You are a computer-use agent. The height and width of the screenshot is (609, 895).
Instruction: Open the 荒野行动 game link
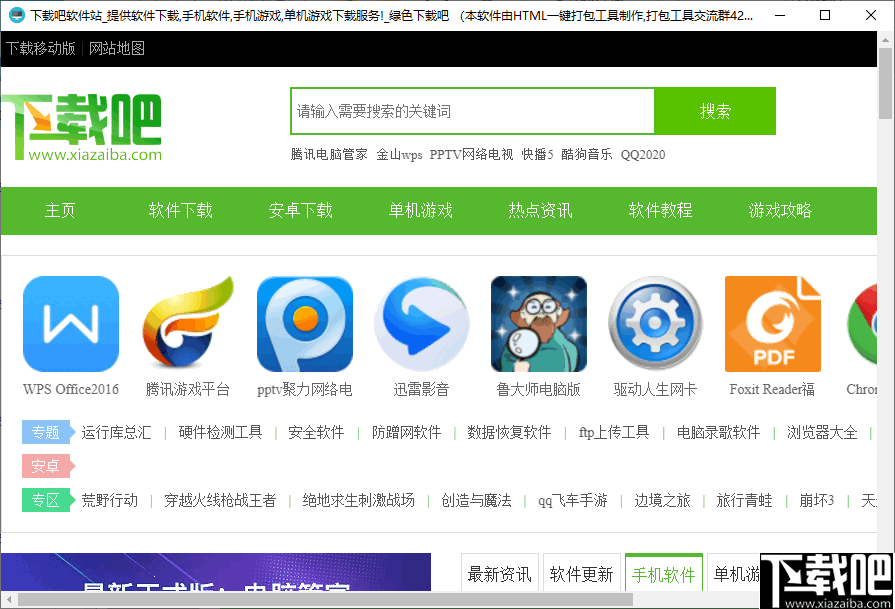point(110,499)
